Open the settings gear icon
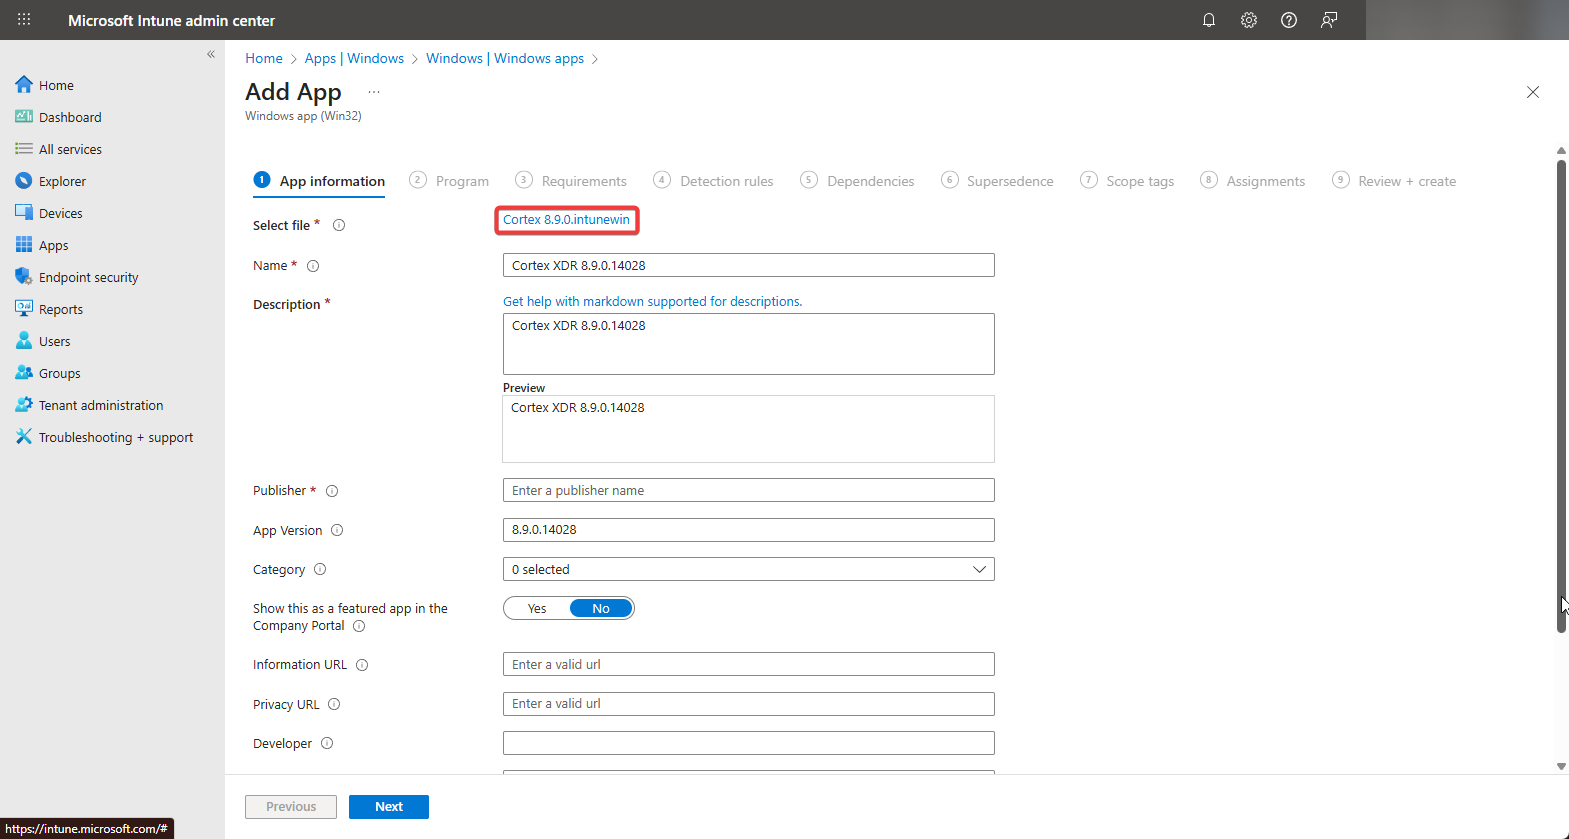The height and width of the screenshot is (839, 1569). point(1248,20)
